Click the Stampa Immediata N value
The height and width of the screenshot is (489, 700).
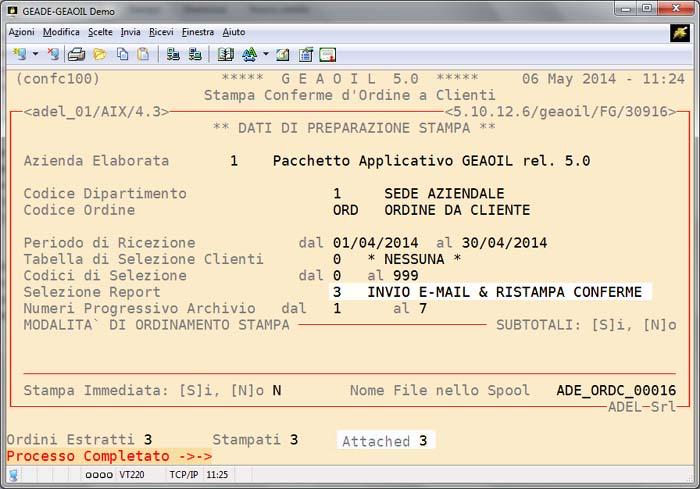tap(277, 390)
